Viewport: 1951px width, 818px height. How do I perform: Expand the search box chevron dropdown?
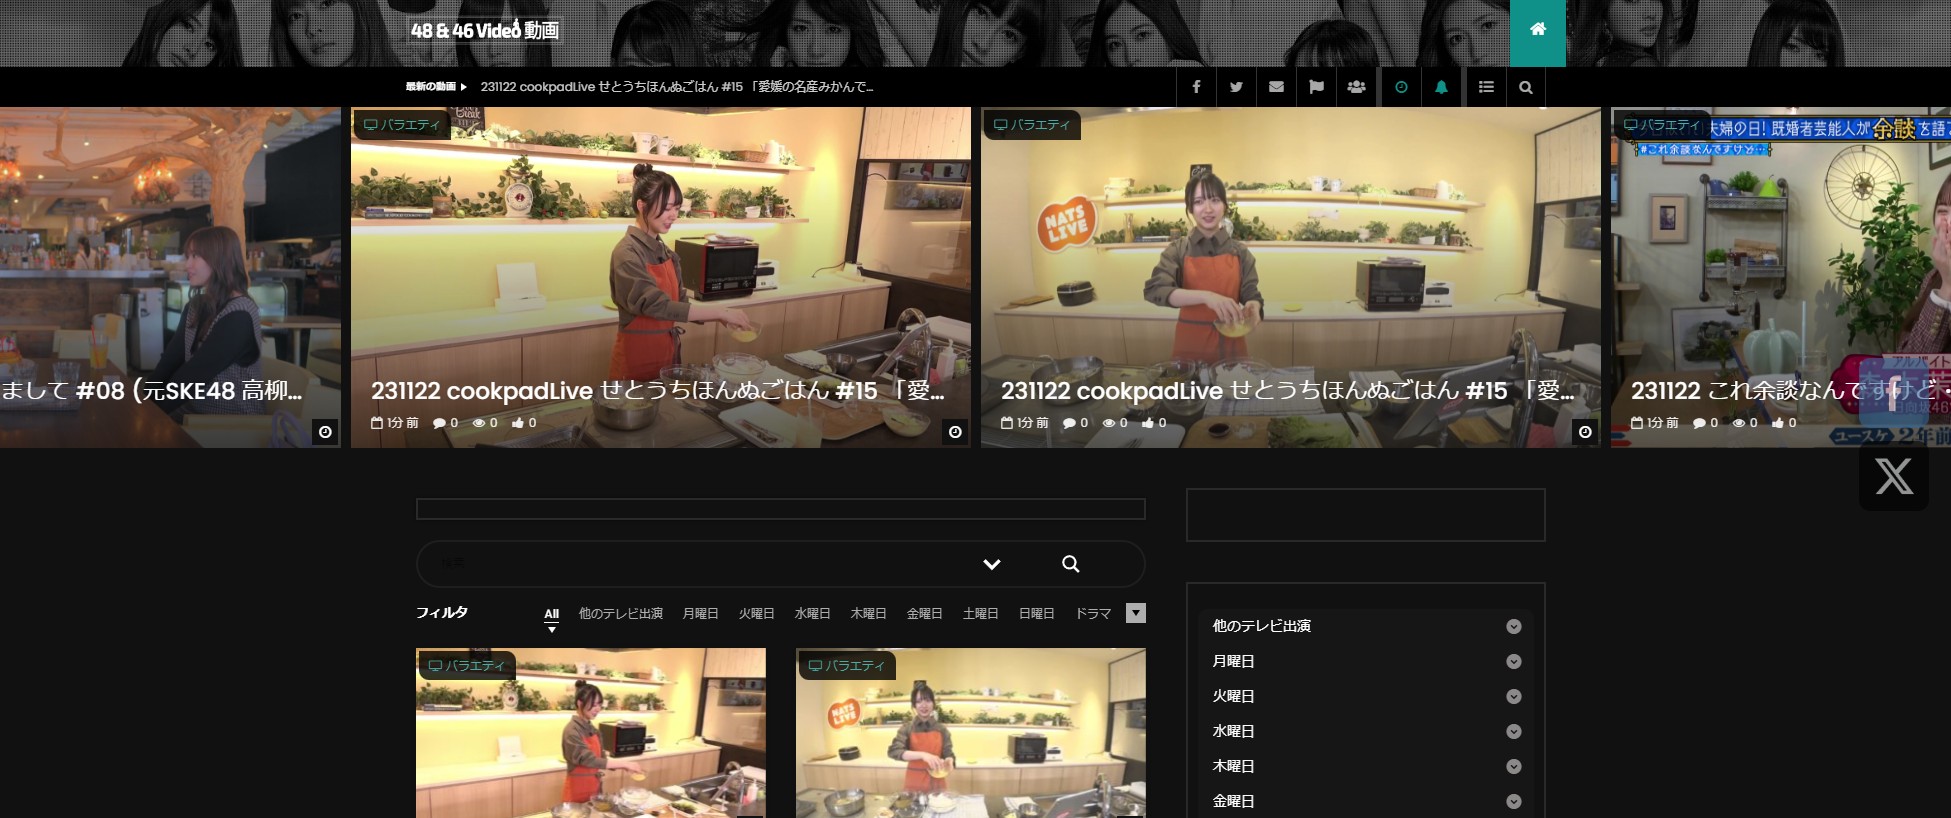(991, 564)
